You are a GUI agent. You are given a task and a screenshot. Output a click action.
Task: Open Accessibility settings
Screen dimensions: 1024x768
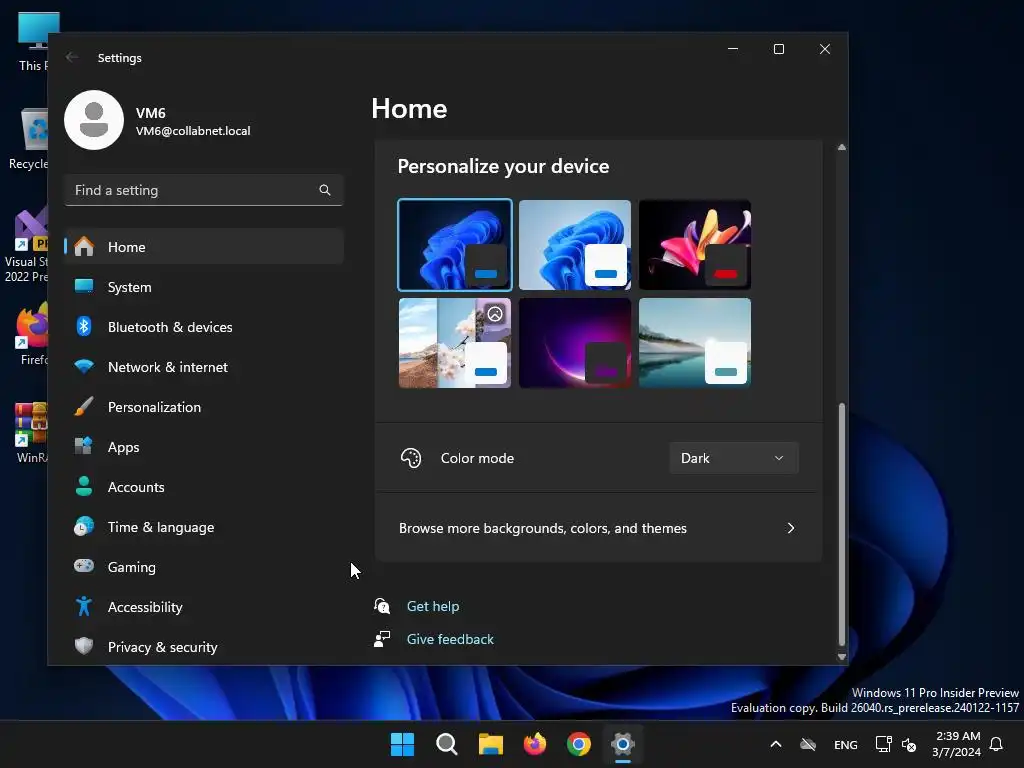click(204, 607)
